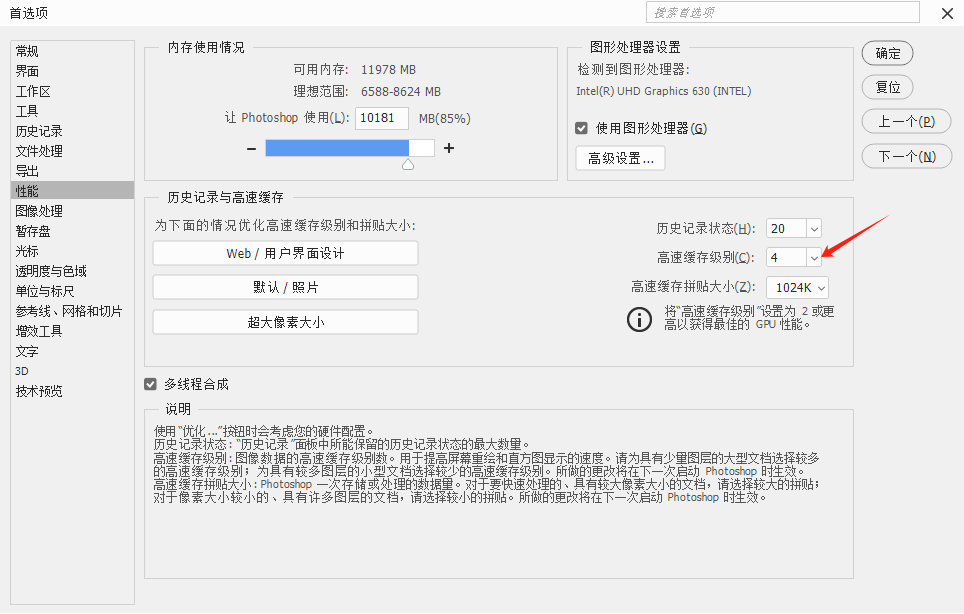Switch to 暂存盘 preferences
Viewport: 964px width, 614px height.
[33, 231]
